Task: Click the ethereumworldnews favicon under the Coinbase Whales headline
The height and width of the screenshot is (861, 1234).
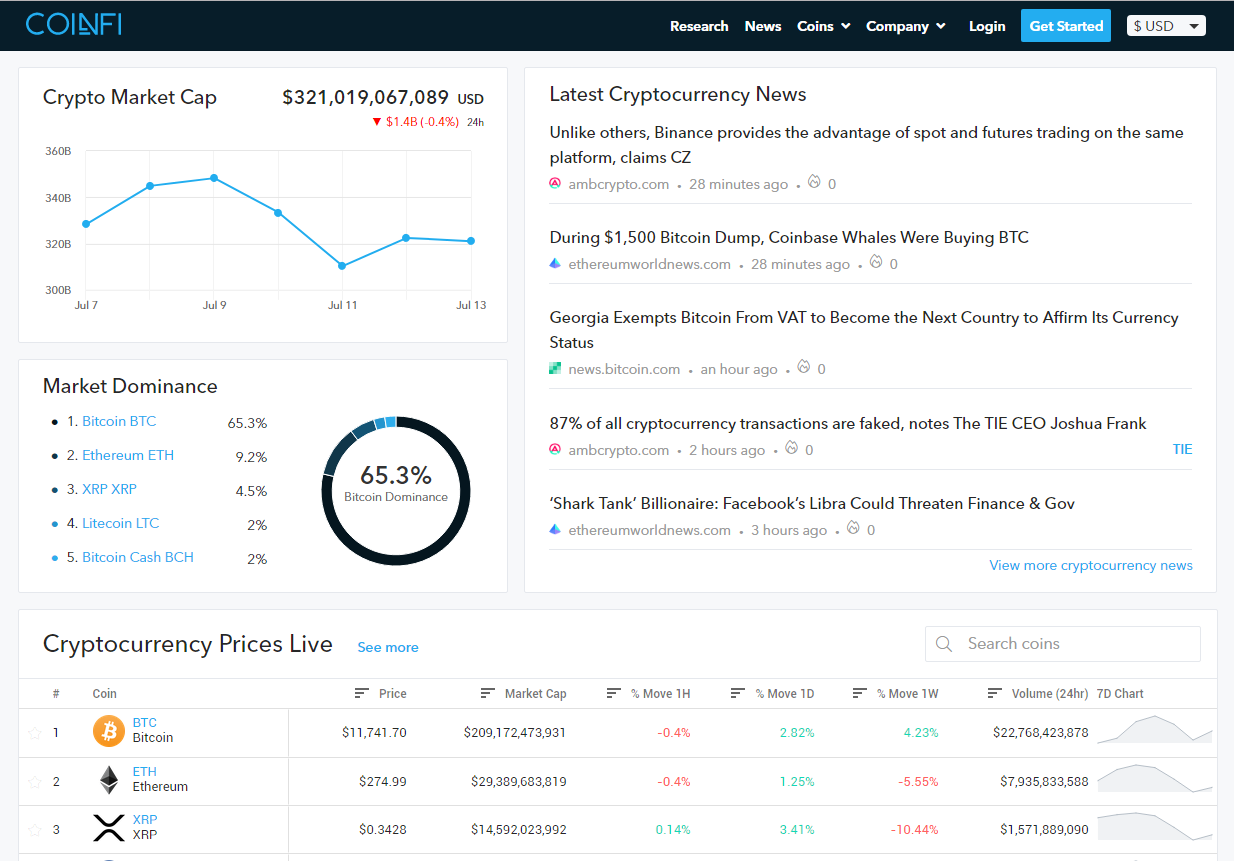Action: tap(556, 264)
